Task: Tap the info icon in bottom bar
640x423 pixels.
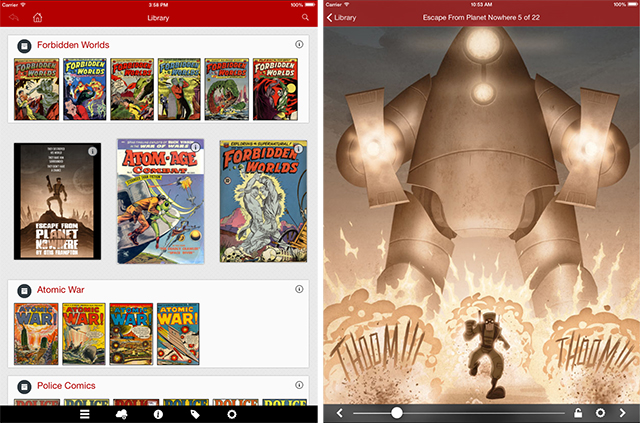Action: [158, 414]
